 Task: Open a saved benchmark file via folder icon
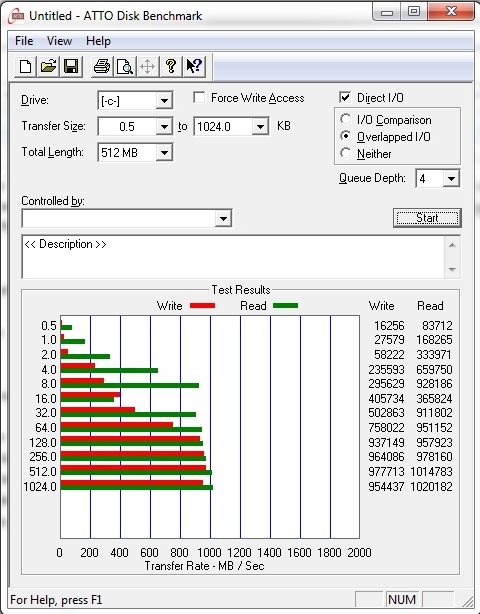48,66
